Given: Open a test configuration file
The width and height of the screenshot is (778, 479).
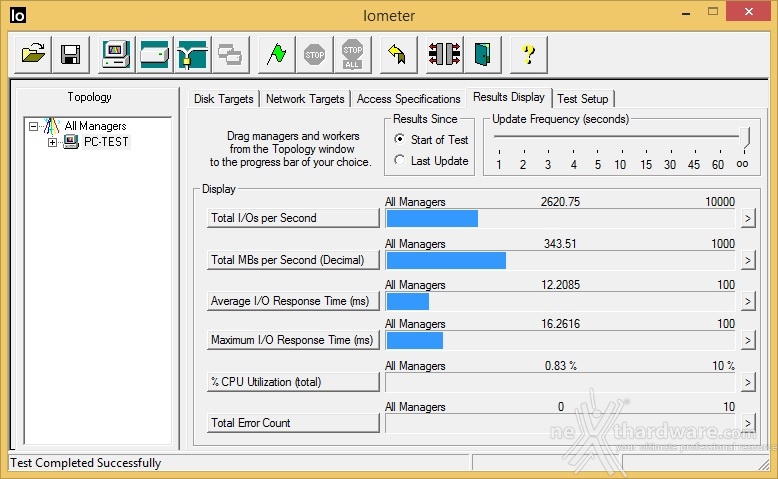Looking at the screenshot, I should pos(33,54).
